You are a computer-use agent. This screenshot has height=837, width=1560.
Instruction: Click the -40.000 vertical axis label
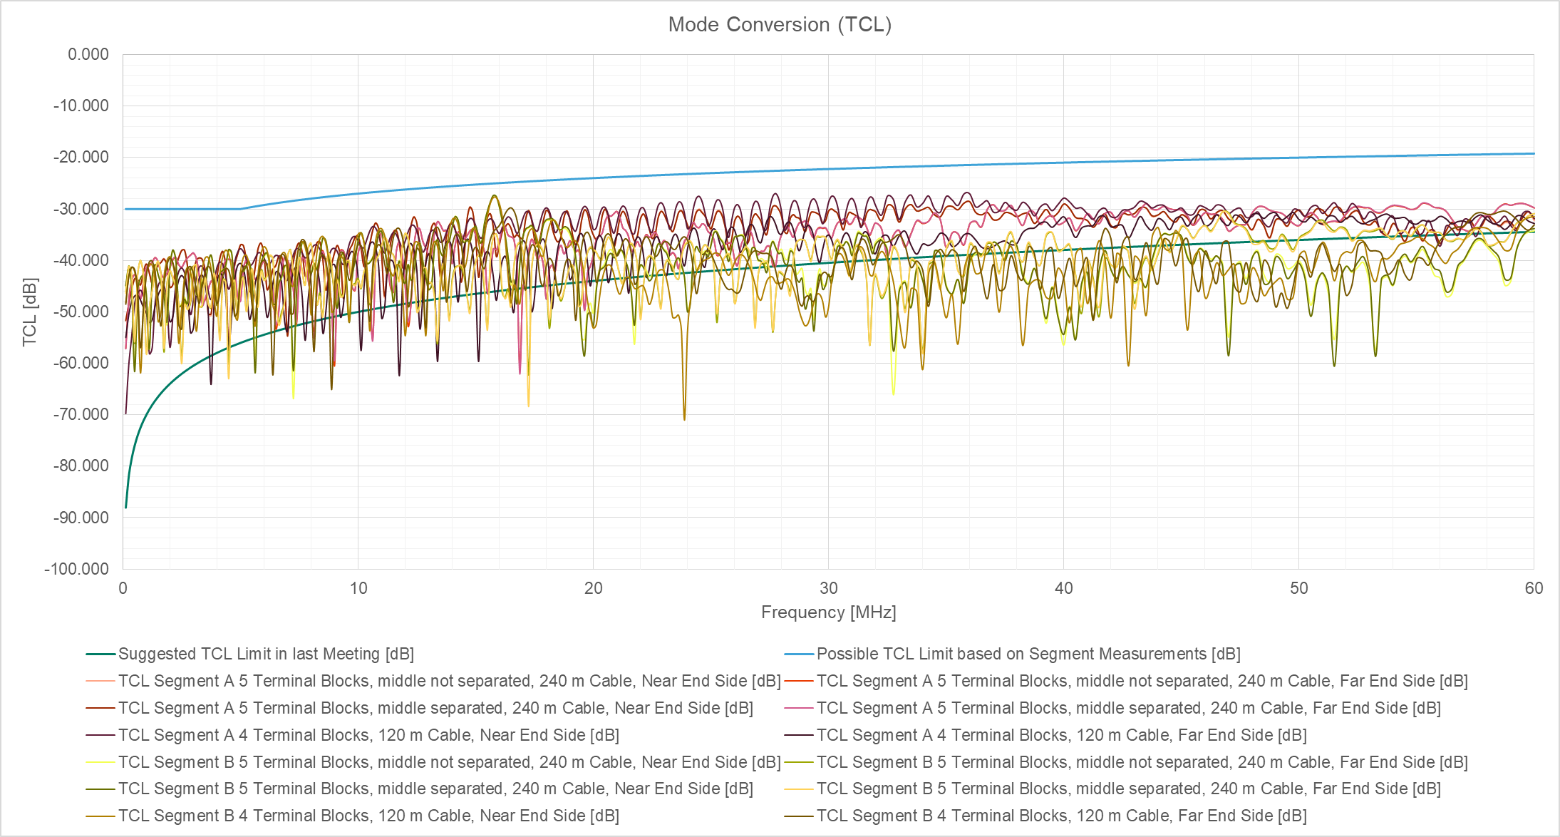pyautogui.click(x=82, y=260)
